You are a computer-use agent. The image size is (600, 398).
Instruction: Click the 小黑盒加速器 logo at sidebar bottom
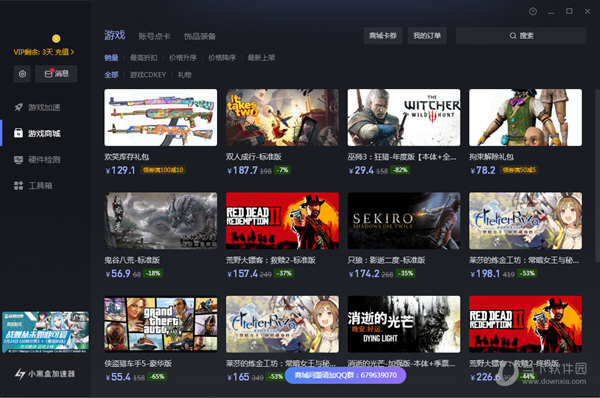(45, 374)
